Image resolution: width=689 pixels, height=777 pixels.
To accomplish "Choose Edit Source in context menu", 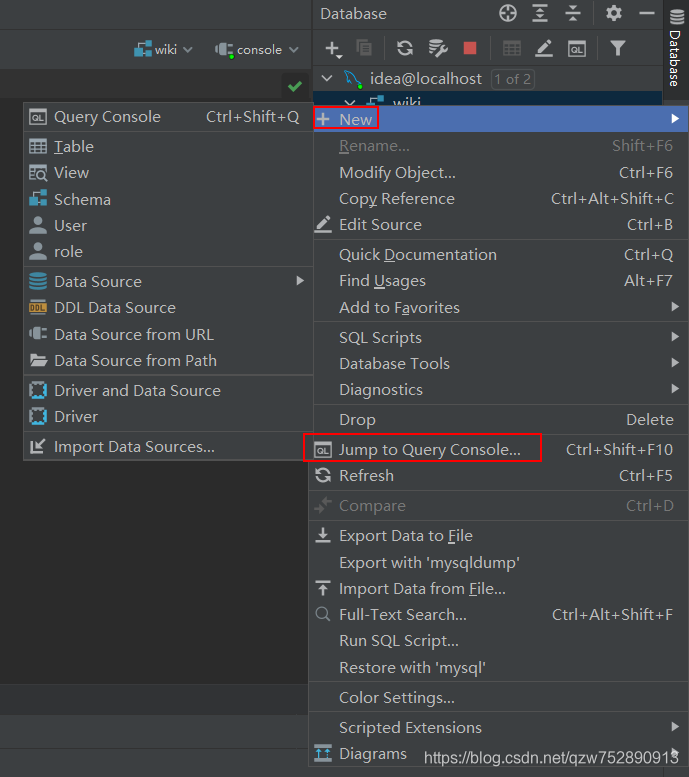I will click(501, 224).
